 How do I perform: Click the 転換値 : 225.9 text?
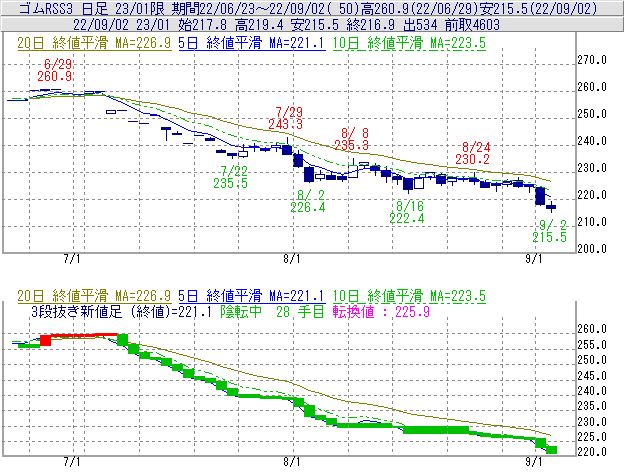[381, 311]
